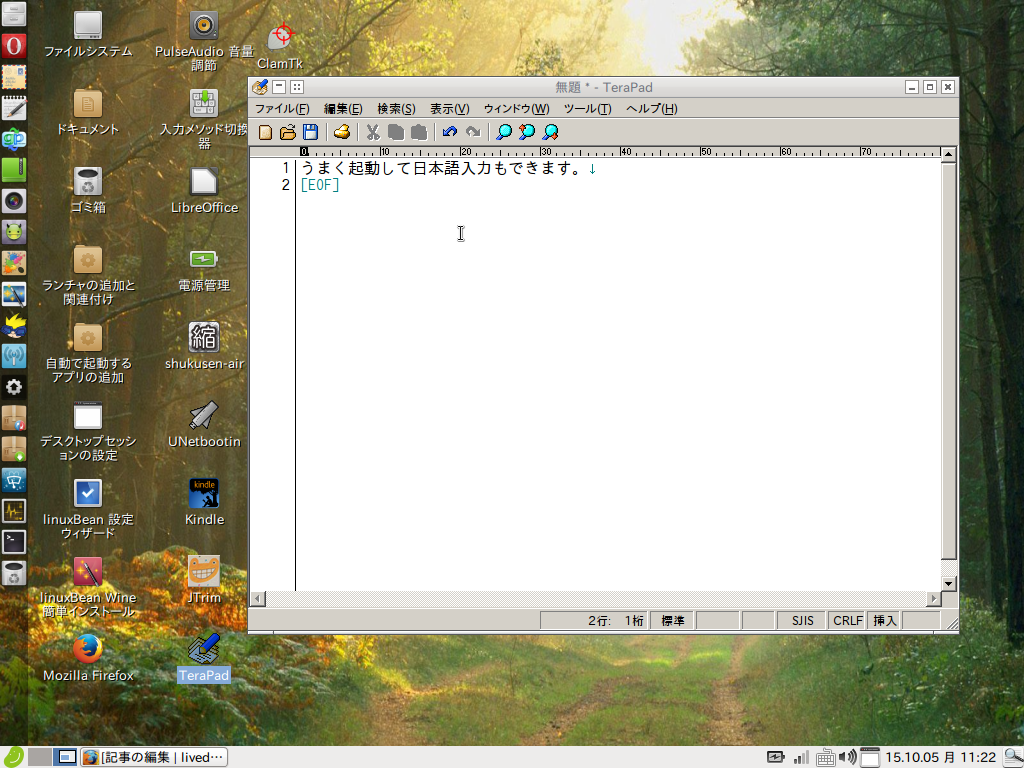
Task: Click the Paste icon in TeraPad toolbar
Action: [x=419, y=132]
